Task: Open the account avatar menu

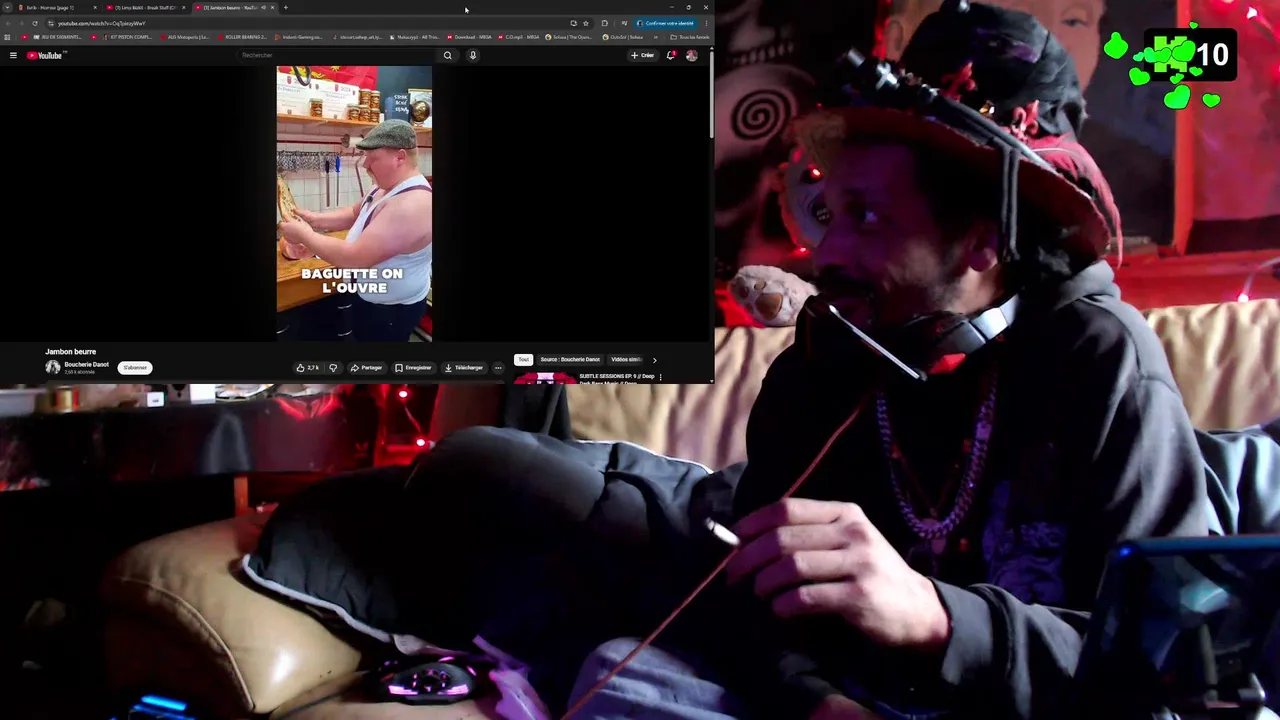Action: [691, 55]
